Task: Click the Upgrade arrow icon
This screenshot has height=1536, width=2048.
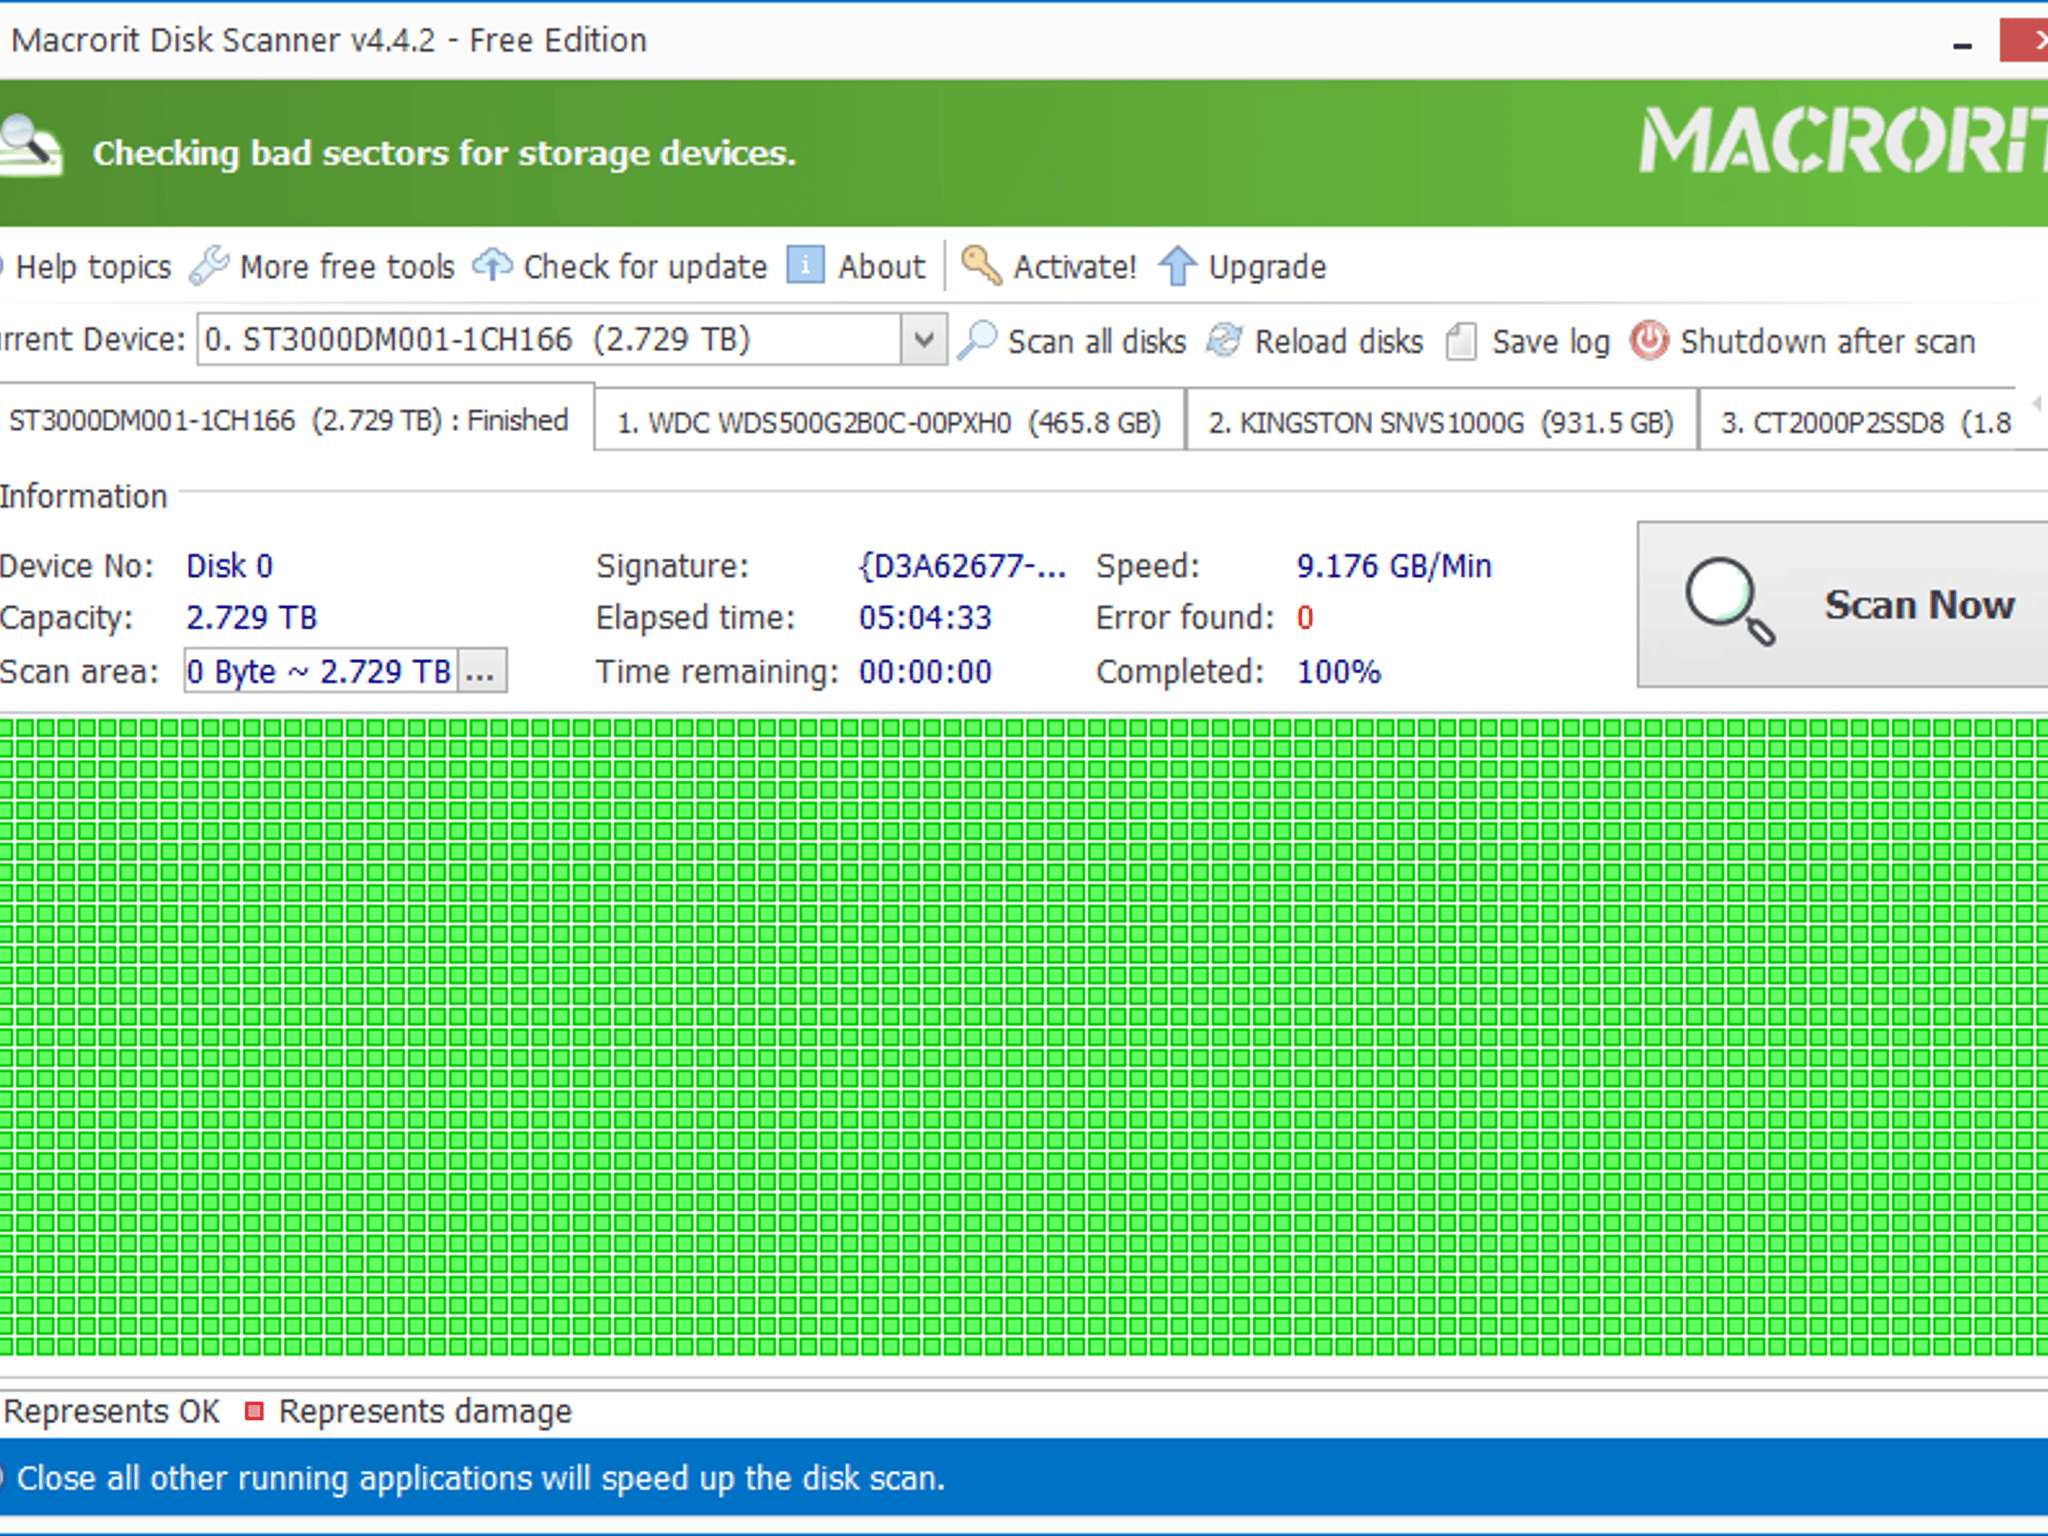Action: click(x=1177, y=266)
